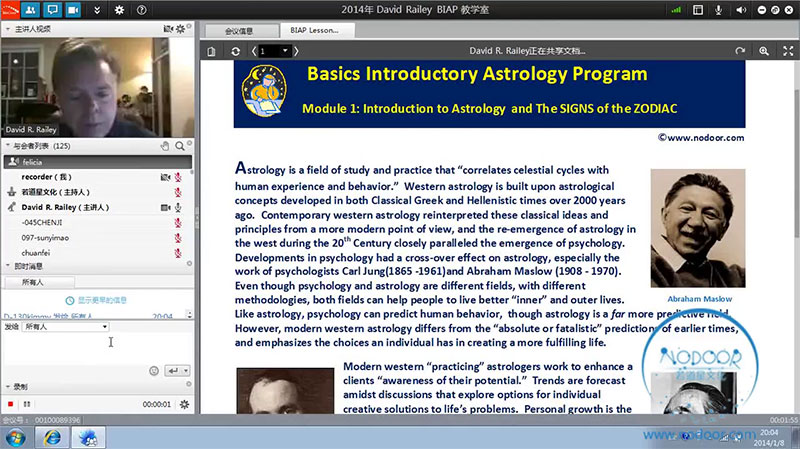Click 显示更早的消息 show earlier messages link

96,300
